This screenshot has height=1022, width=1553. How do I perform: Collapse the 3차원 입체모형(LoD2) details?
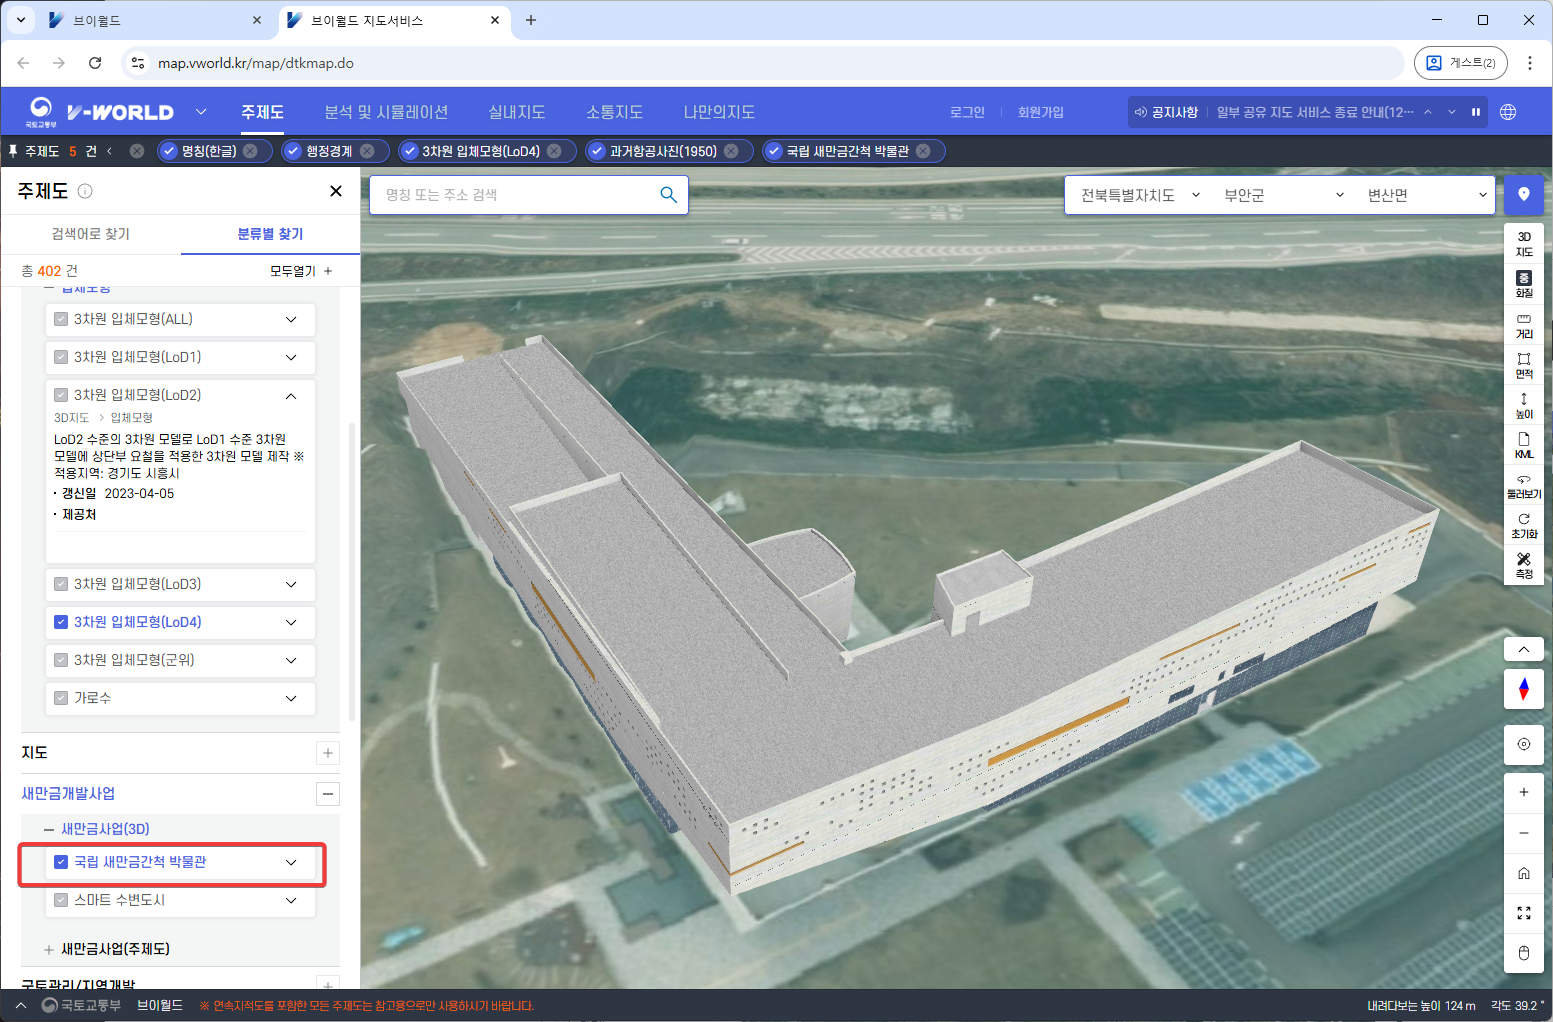[291, 396]
